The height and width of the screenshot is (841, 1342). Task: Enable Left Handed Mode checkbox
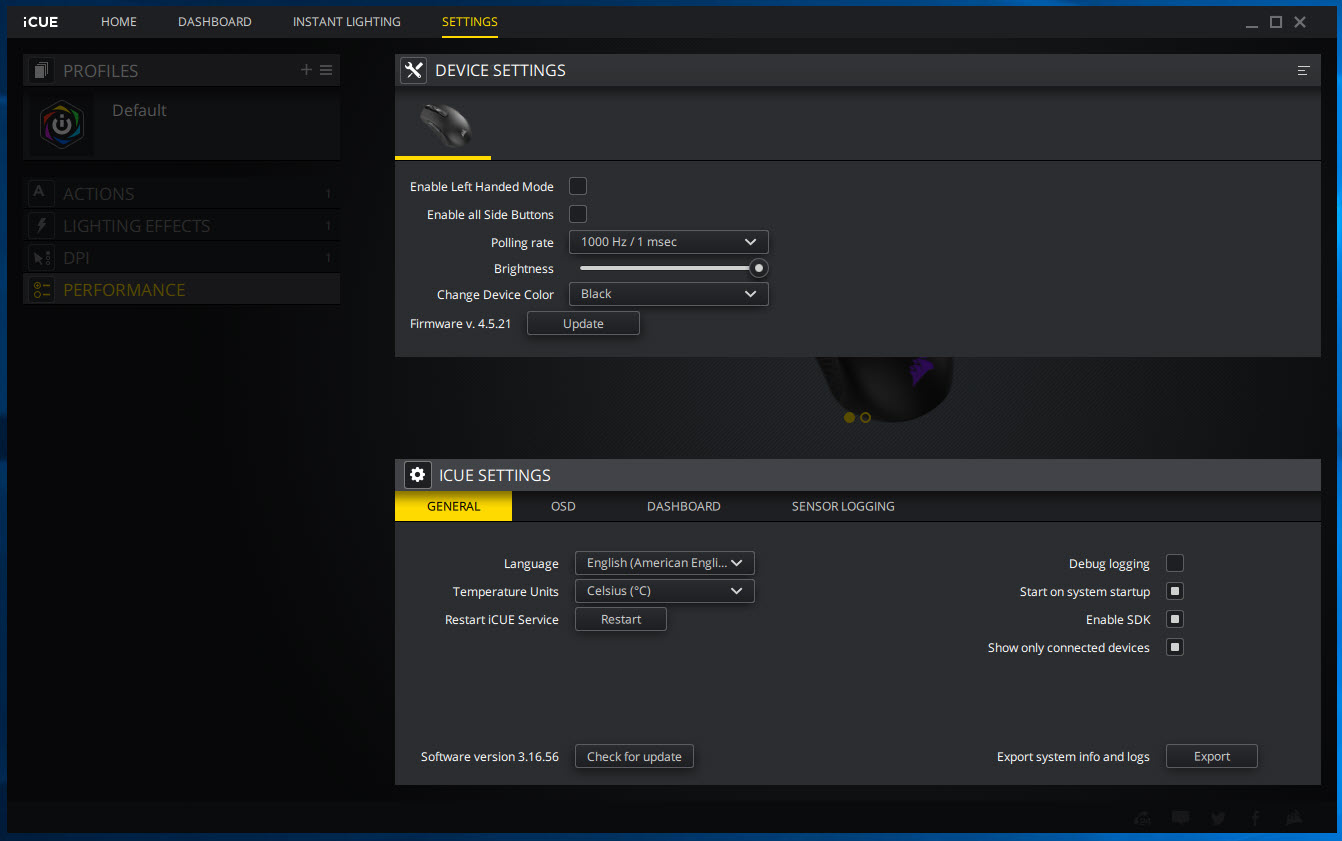578,186
